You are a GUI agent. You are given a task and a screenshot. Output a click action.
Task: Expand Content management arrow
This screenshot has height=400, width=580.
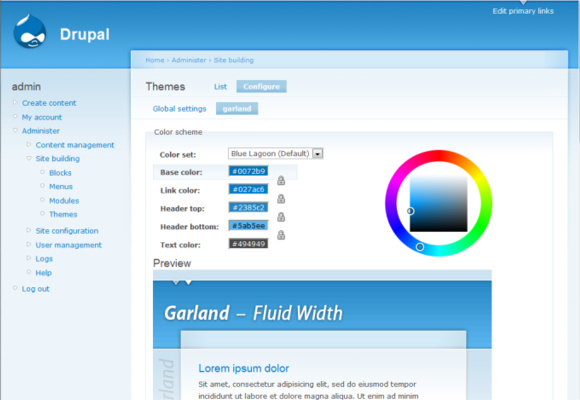click(x=29, y=144)
